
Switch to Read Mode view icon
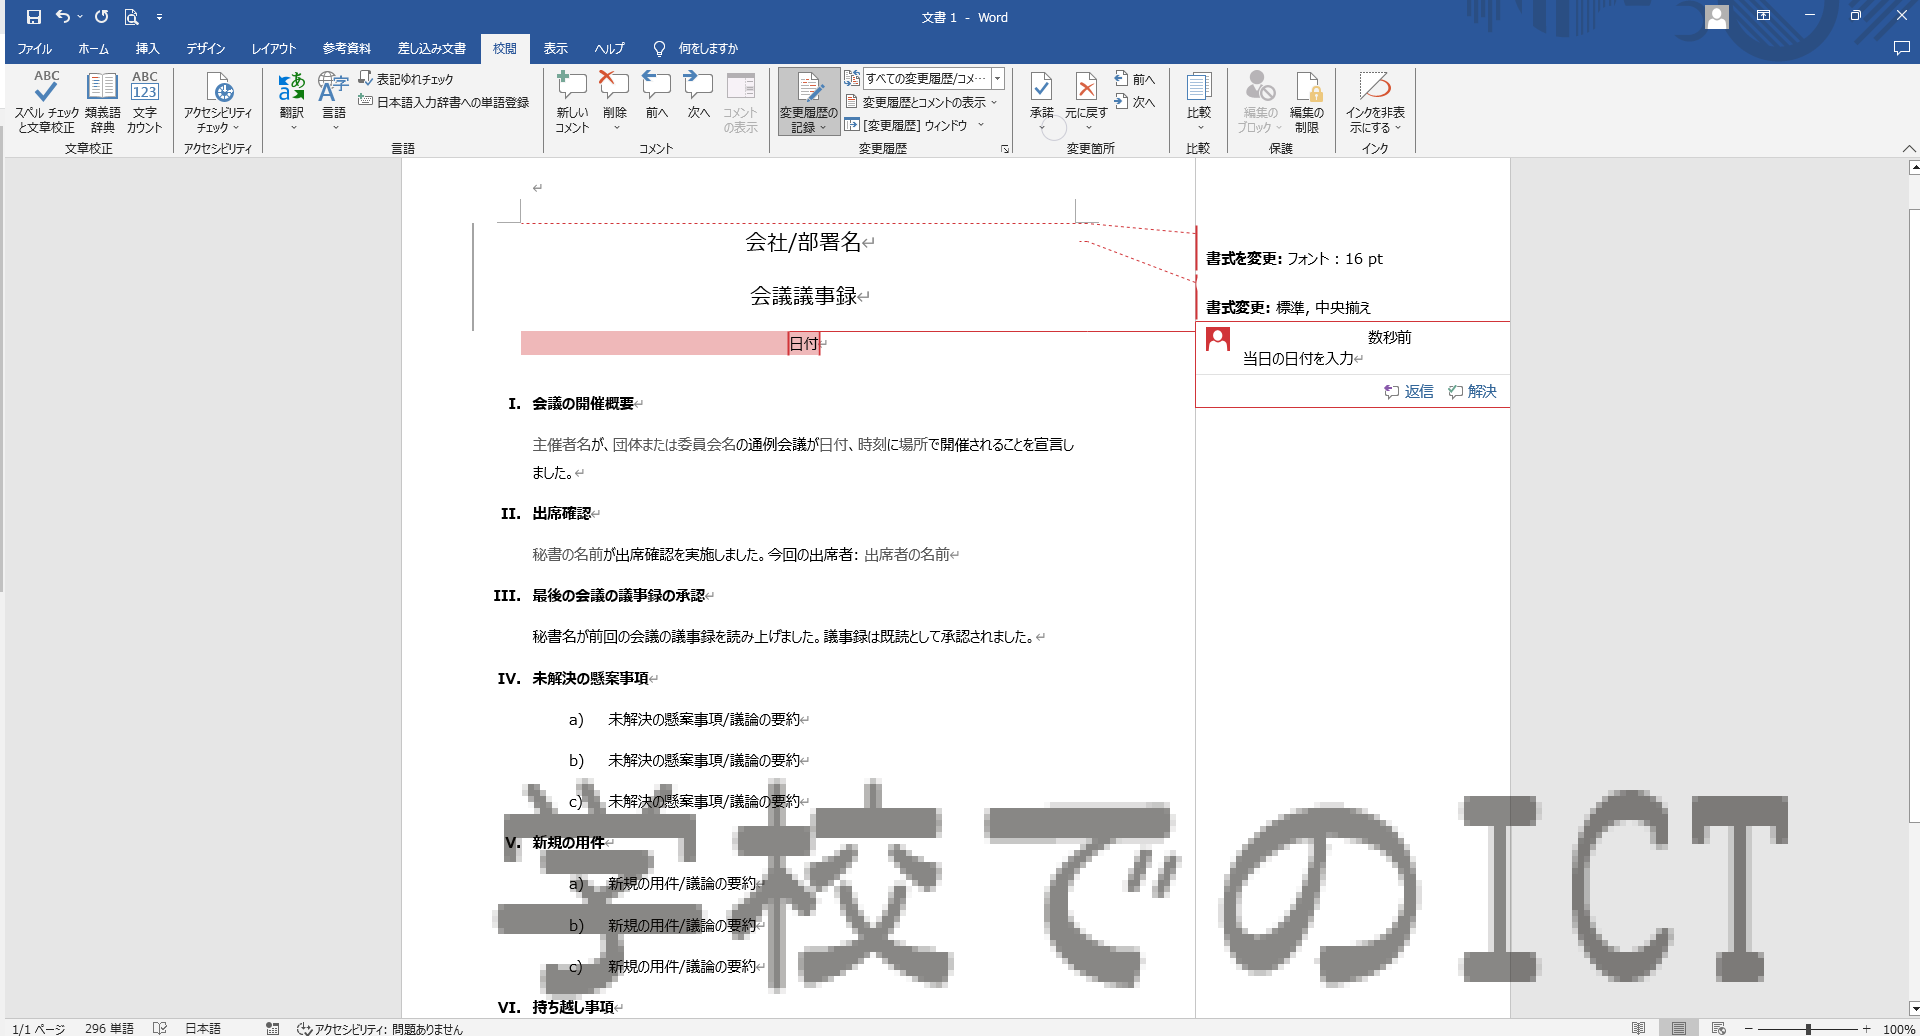[1638, 1028]
